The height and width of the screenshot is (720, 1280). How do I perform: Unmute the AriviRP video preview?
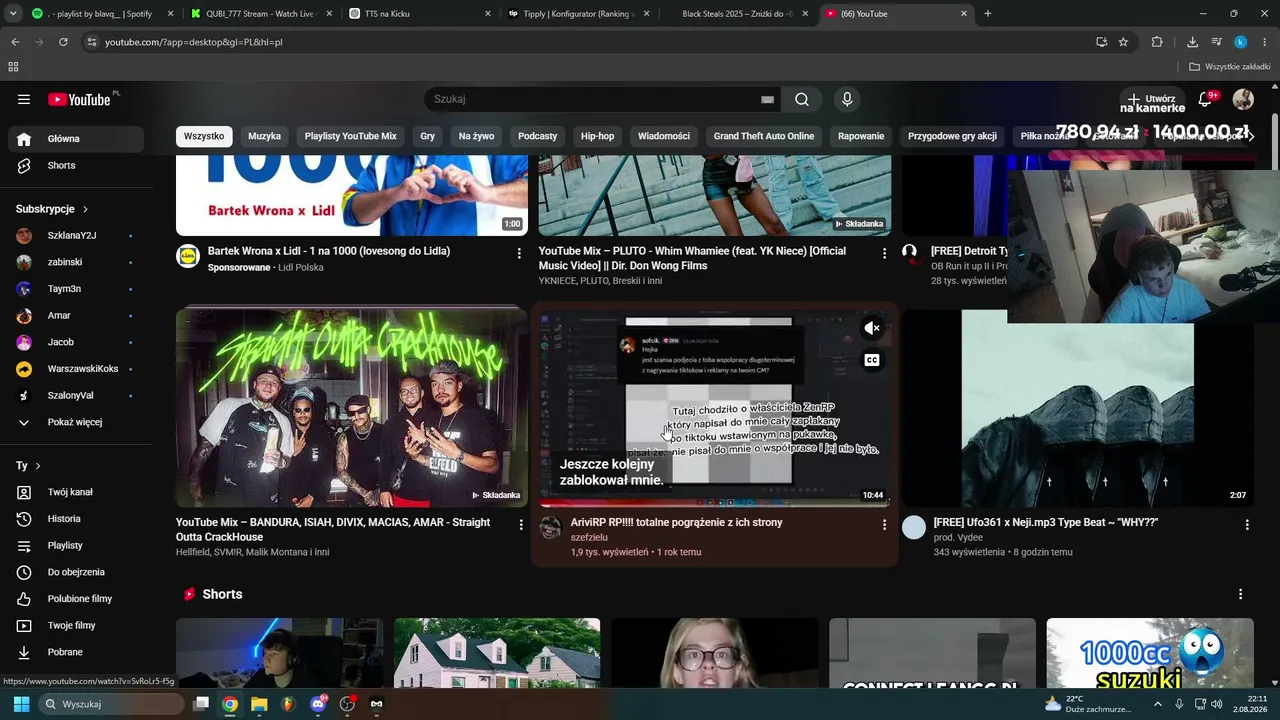click(872, 328)
